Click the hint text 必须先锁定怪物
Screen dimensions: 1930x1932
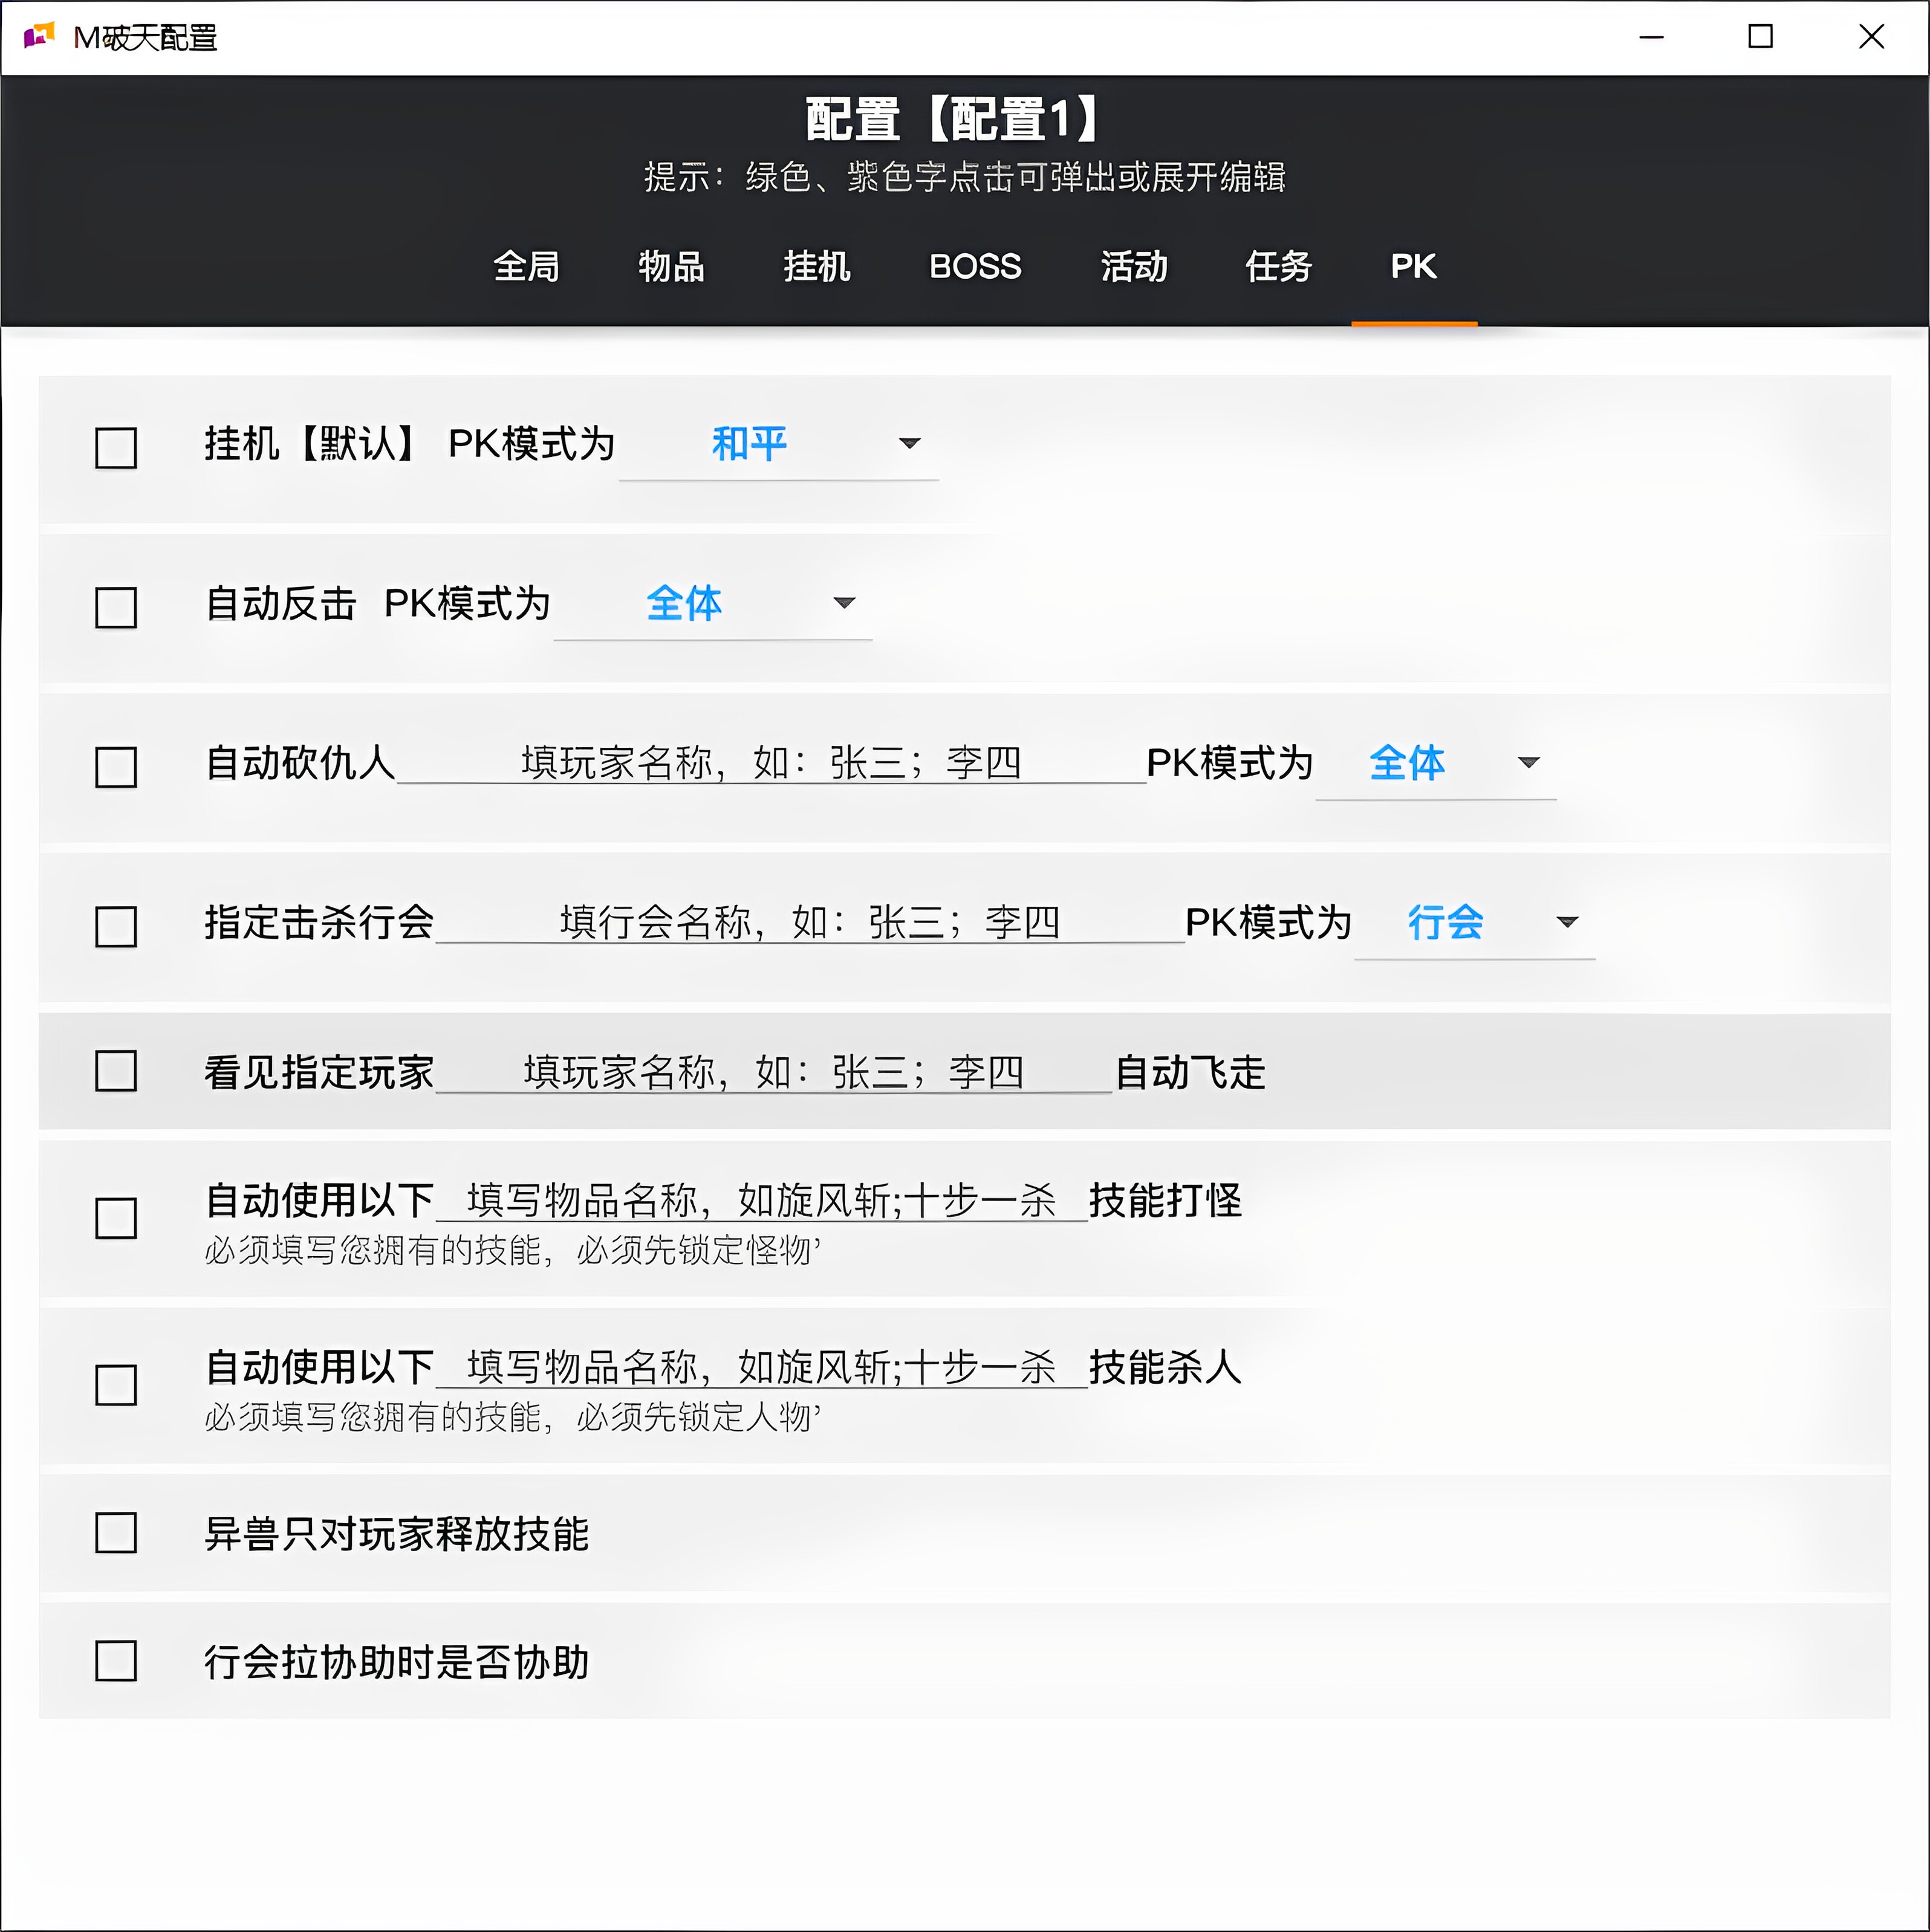click(x=699, y=1250)
